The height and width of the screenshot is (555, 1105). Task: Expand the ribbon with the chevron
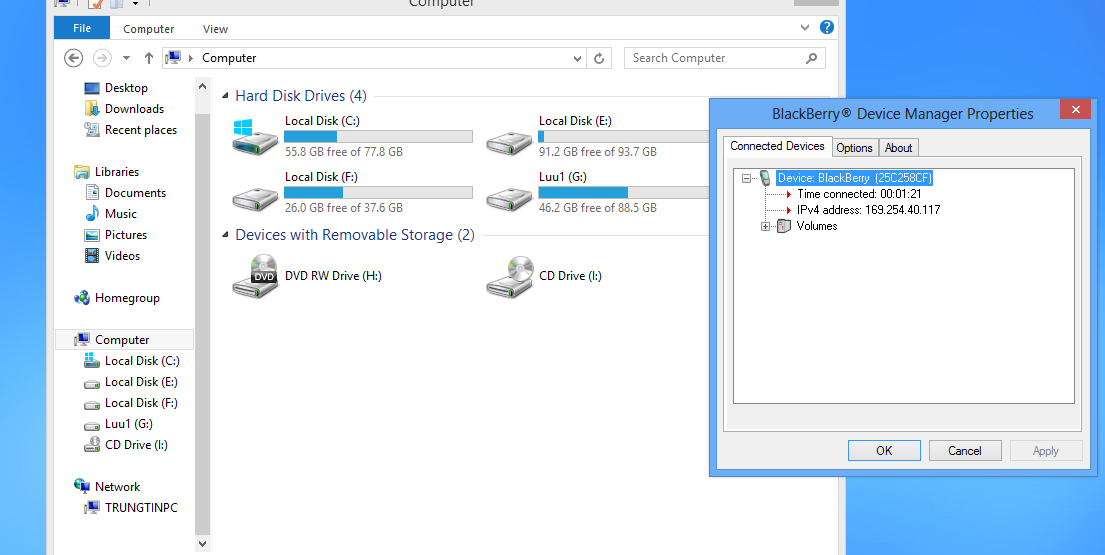tap(805, 28)
